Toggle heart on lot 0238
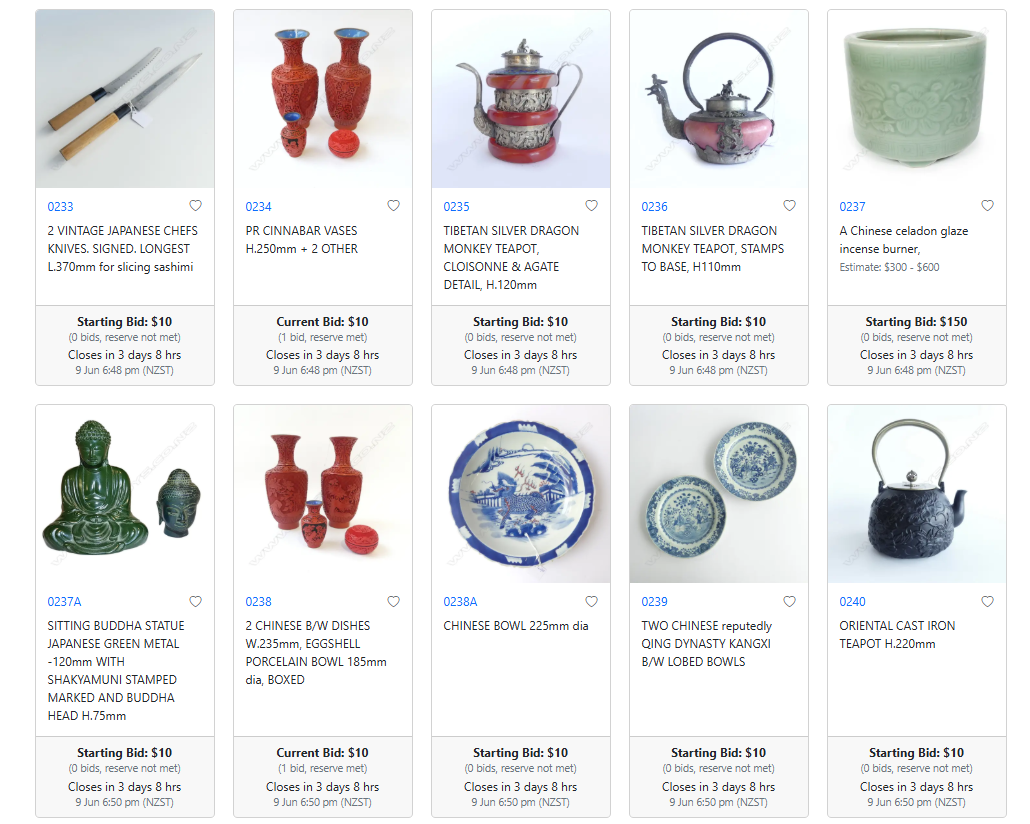The image size is (1030, 824). coord(393,601)
